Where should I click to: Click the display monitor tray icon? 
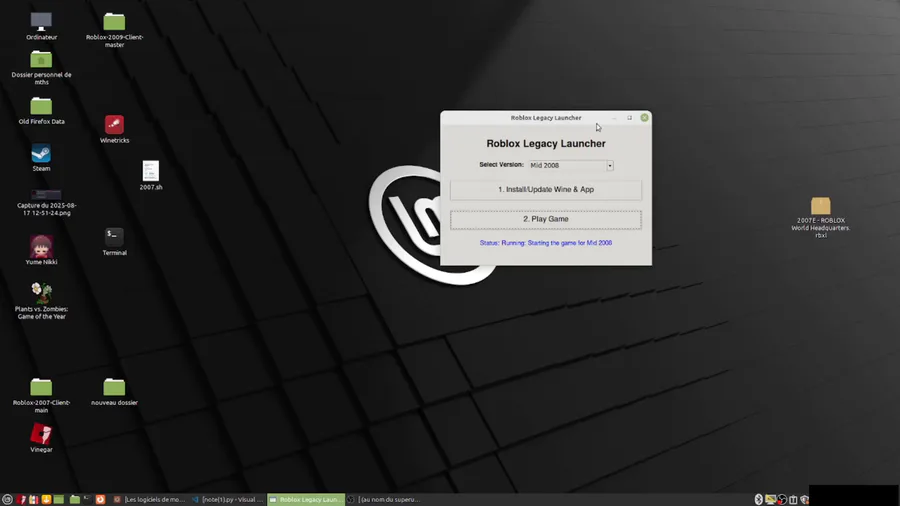pos(770,500)
